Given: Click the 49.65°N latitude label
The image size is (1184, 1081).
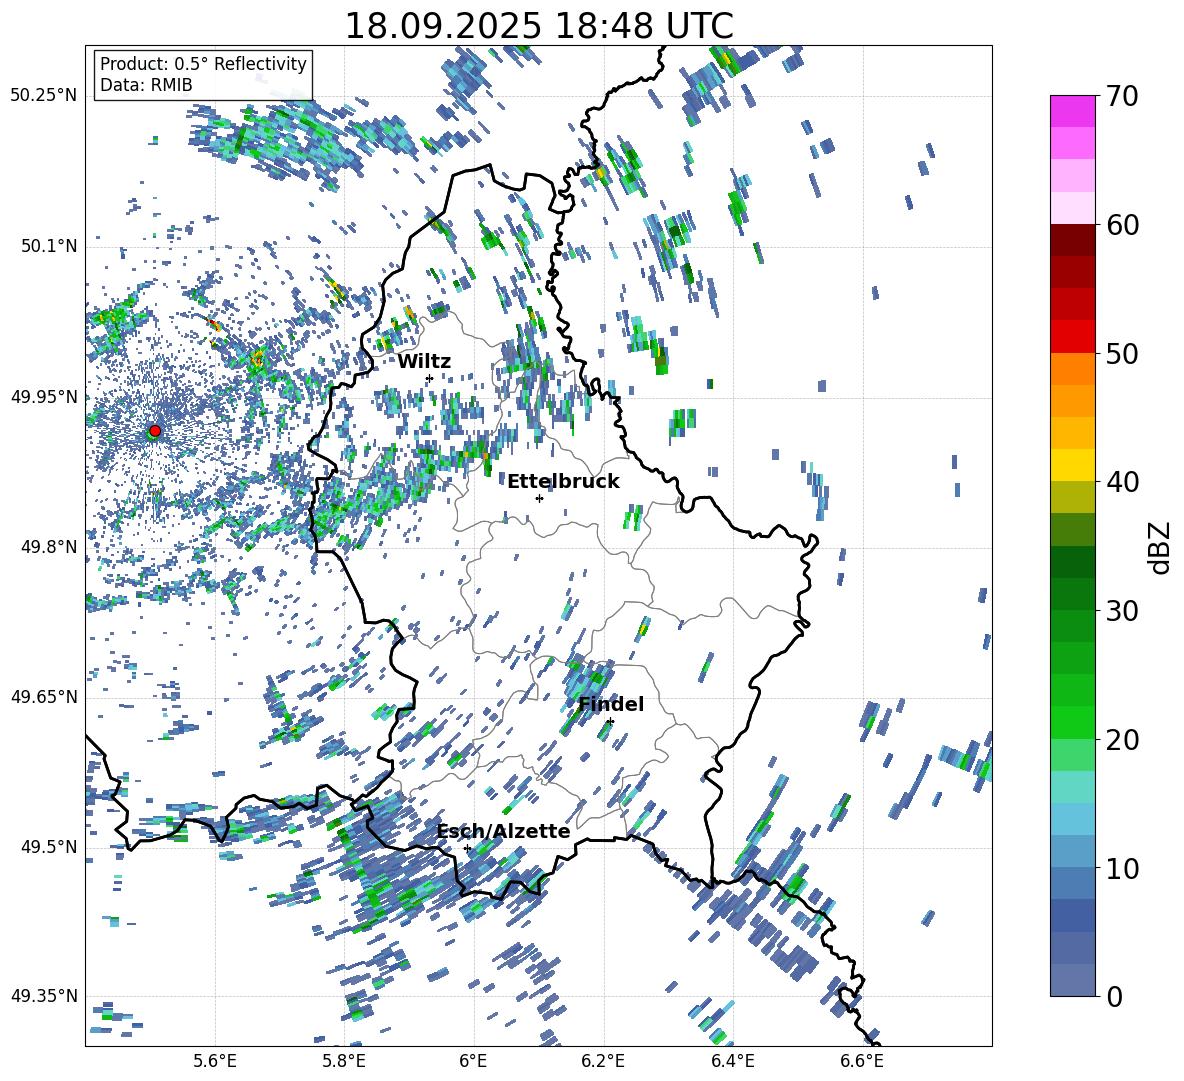Looking at the screenshot, I should [x=44, y=696].
